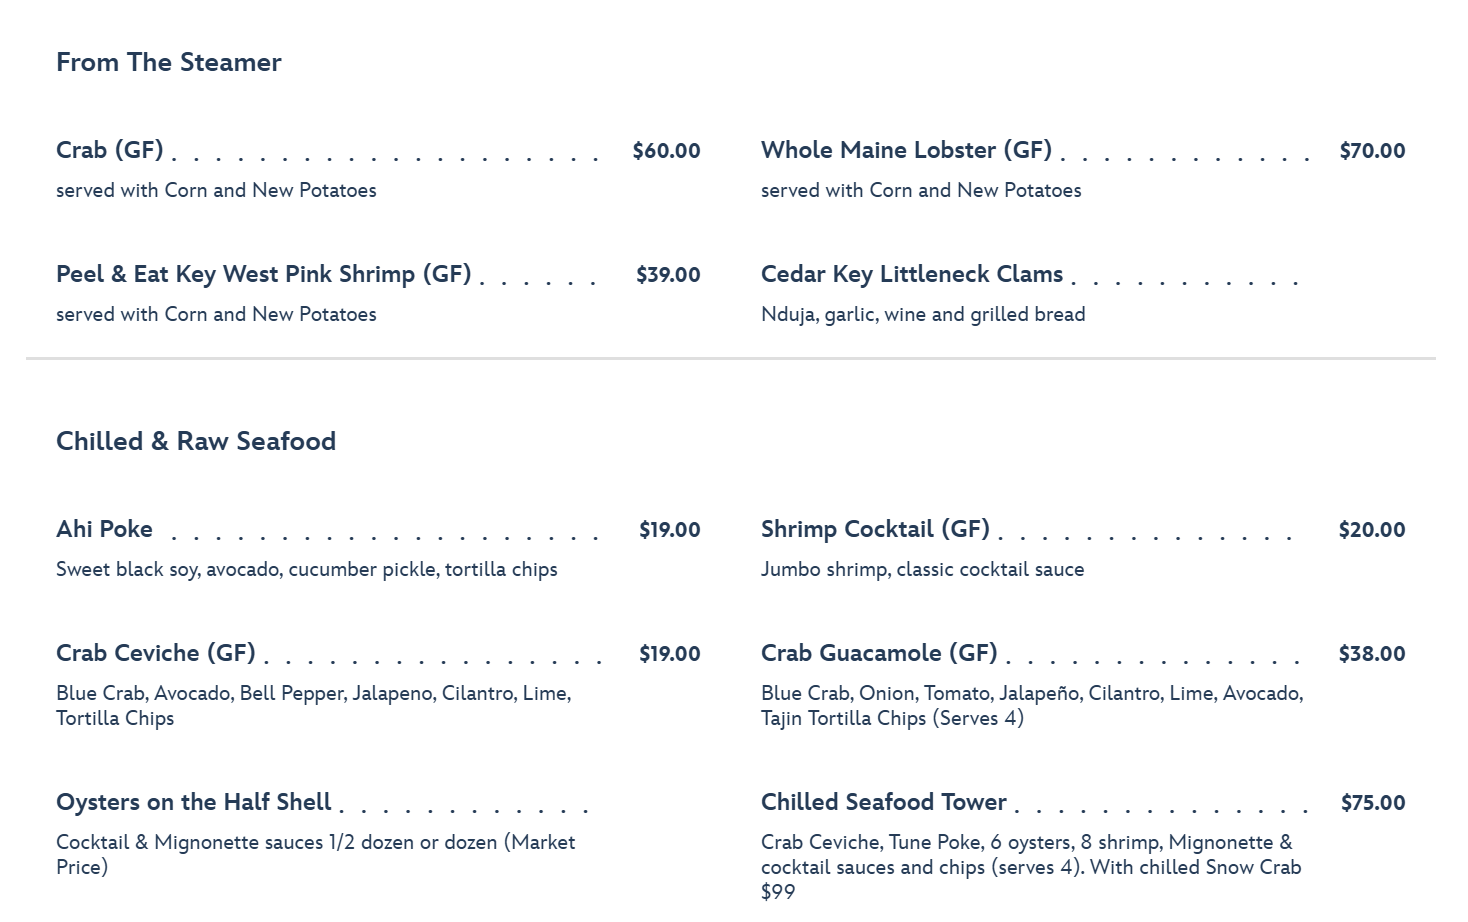Open Whole Maine Lobster (GF) item
Screen dimensions: 1468x922
[906, 150]
